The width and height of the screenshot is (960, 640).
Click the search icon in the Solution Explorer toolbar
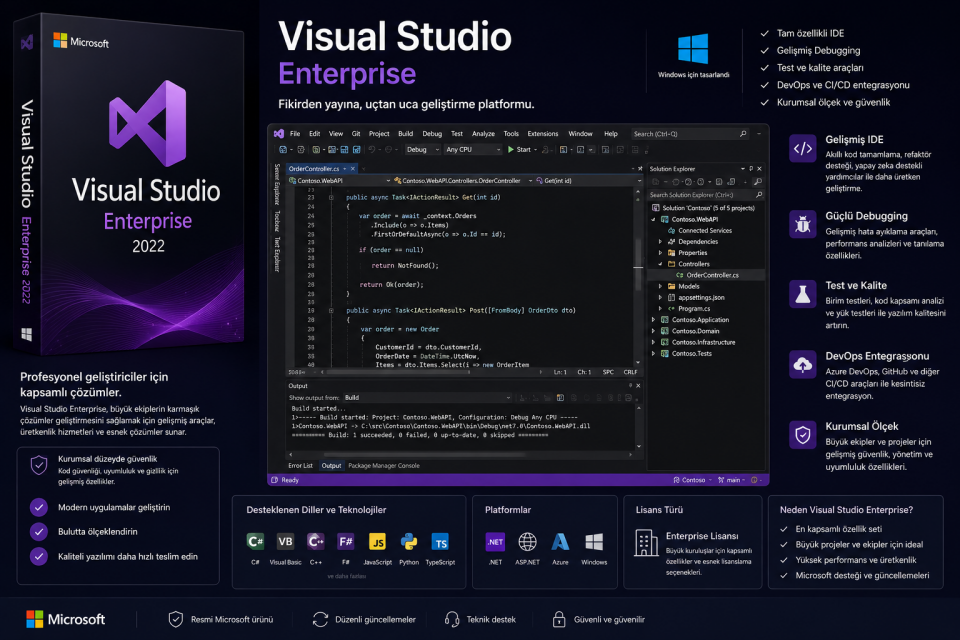[x=757, y=182]
